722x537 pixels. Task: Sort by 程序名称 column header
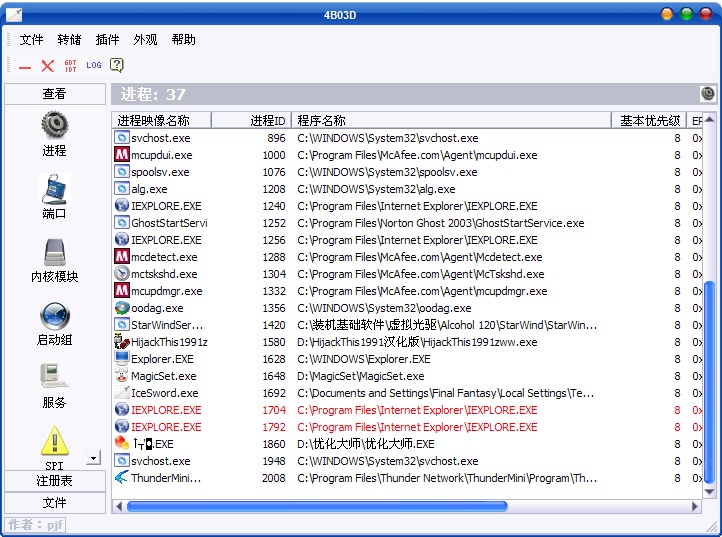pyautogui.click(x=451, y=121)
